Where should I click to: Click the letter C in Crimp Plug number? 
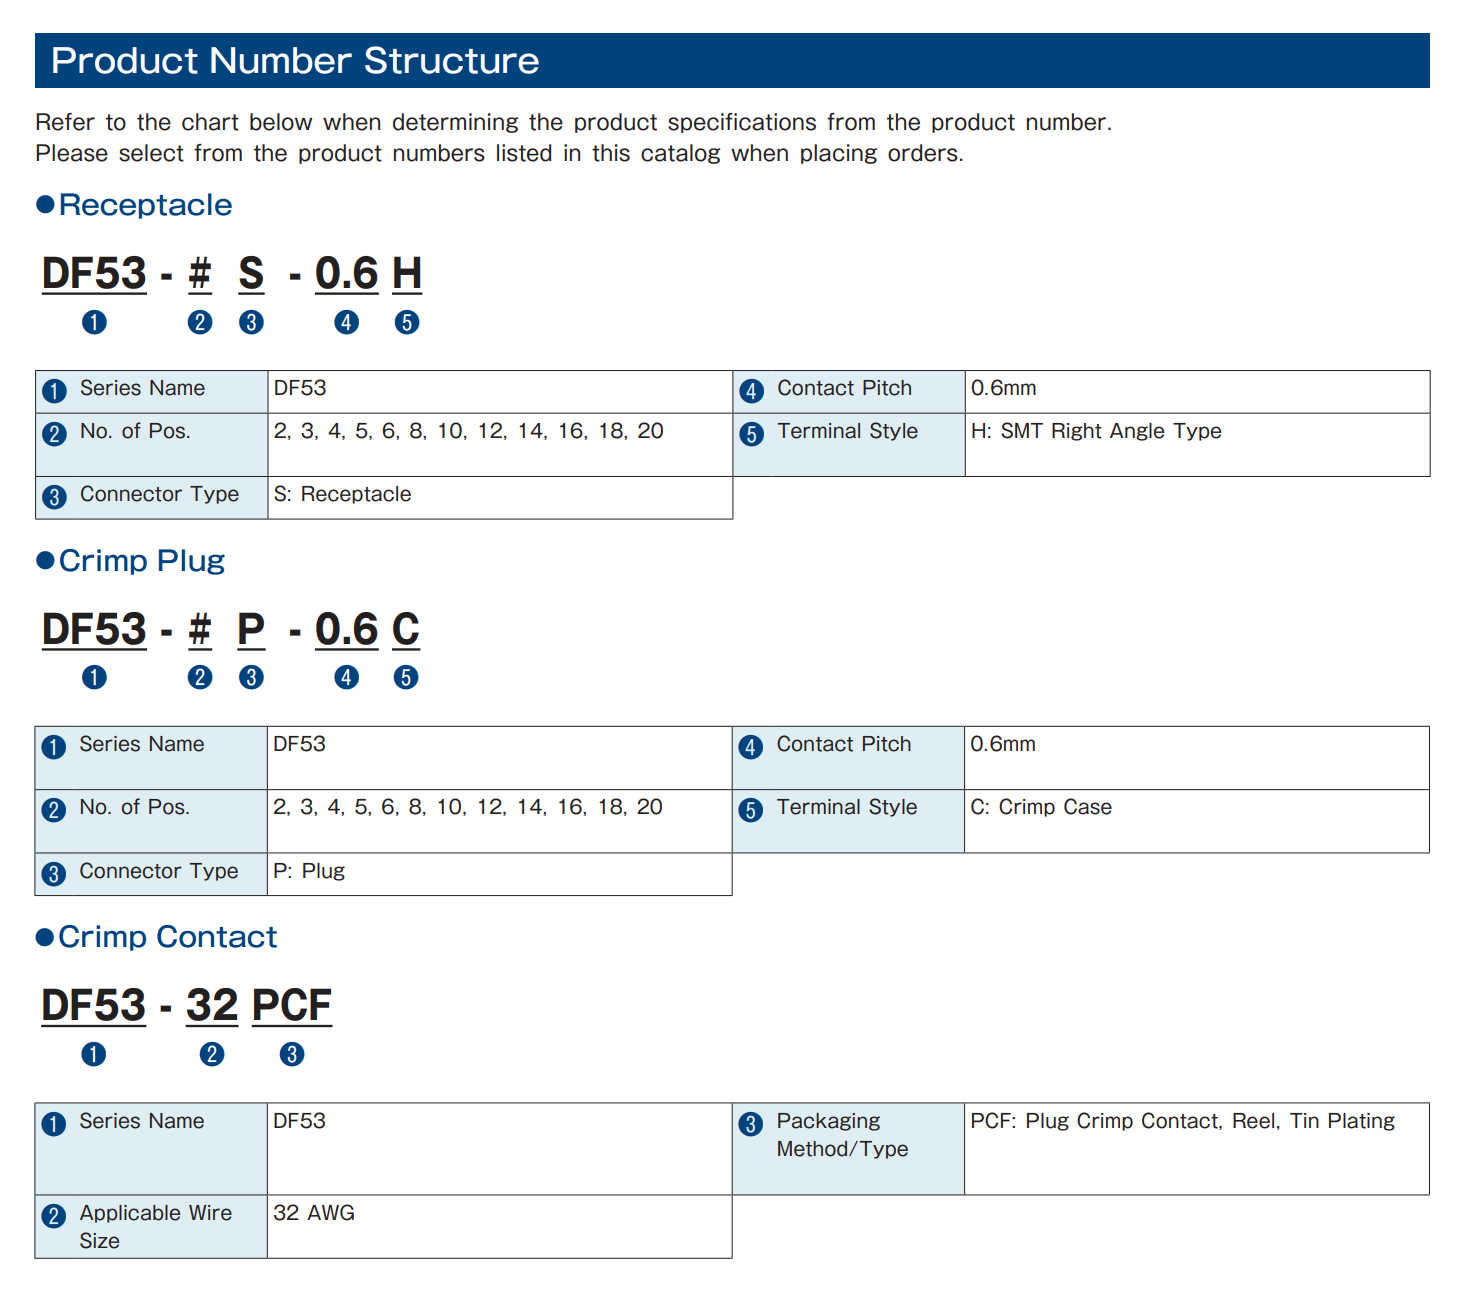coord(406,630)
